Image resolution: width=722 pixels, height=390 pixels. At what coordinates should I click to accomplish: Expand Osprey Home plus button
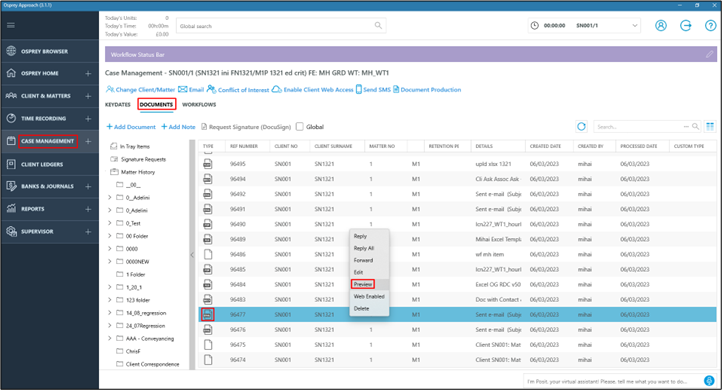[88, 73]
